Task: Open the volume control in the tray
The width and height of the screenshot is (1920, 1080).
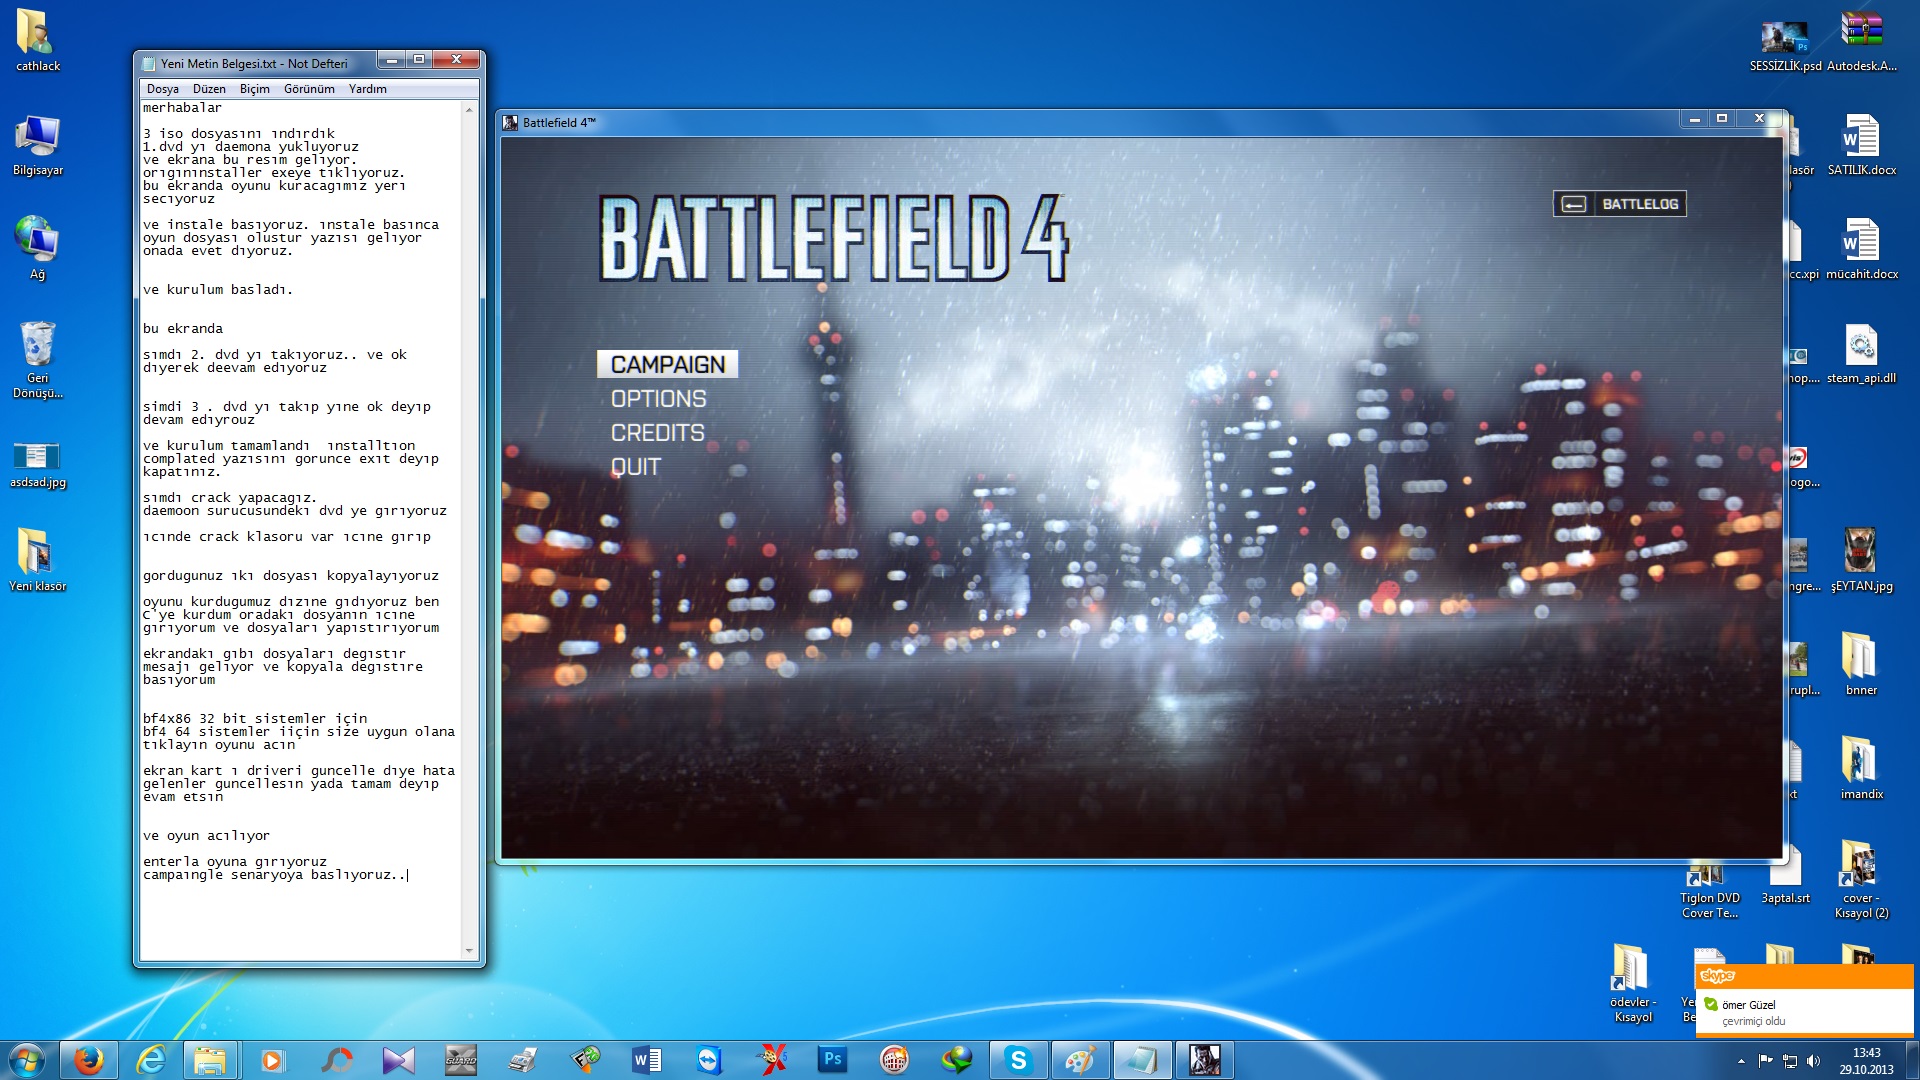Action: point(1813,1061)
